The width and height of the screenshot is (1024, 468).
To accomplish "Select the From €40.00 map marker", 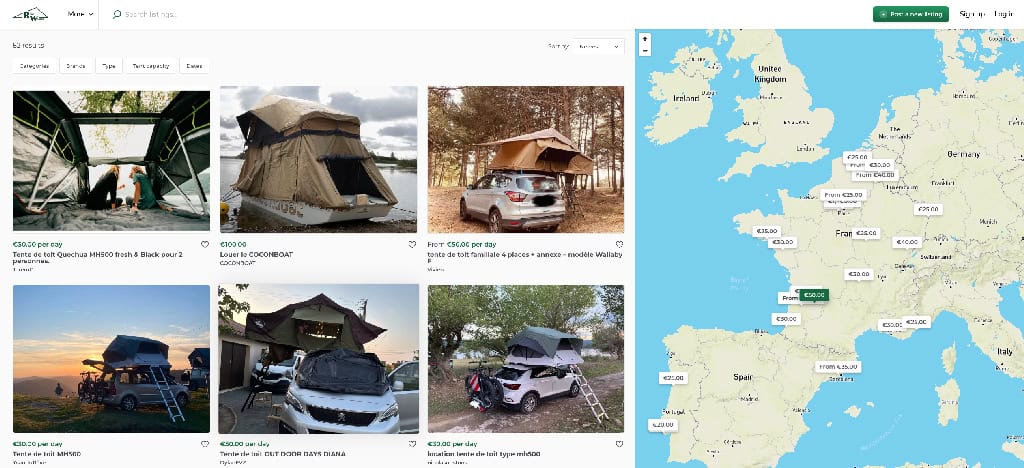I will [x=874, y=175].
